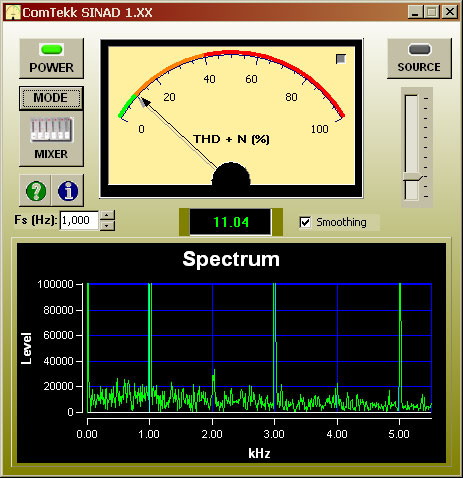Screen dimensions: 463x478
Task: Click the 3.00 kHz axis tick label
Action: [274, 434]
